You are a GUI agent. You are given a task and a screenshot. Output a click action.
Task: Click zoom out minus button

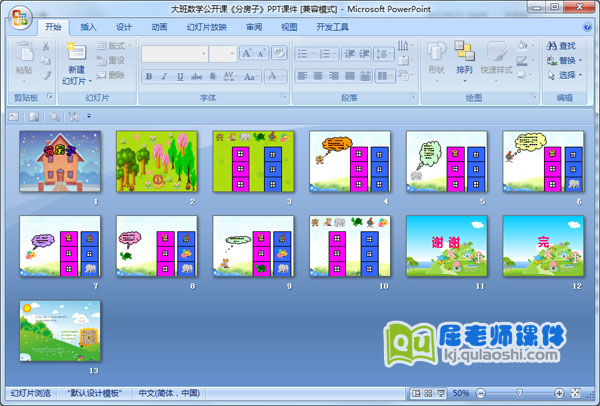pyautogui.click(x=481, y=393)
